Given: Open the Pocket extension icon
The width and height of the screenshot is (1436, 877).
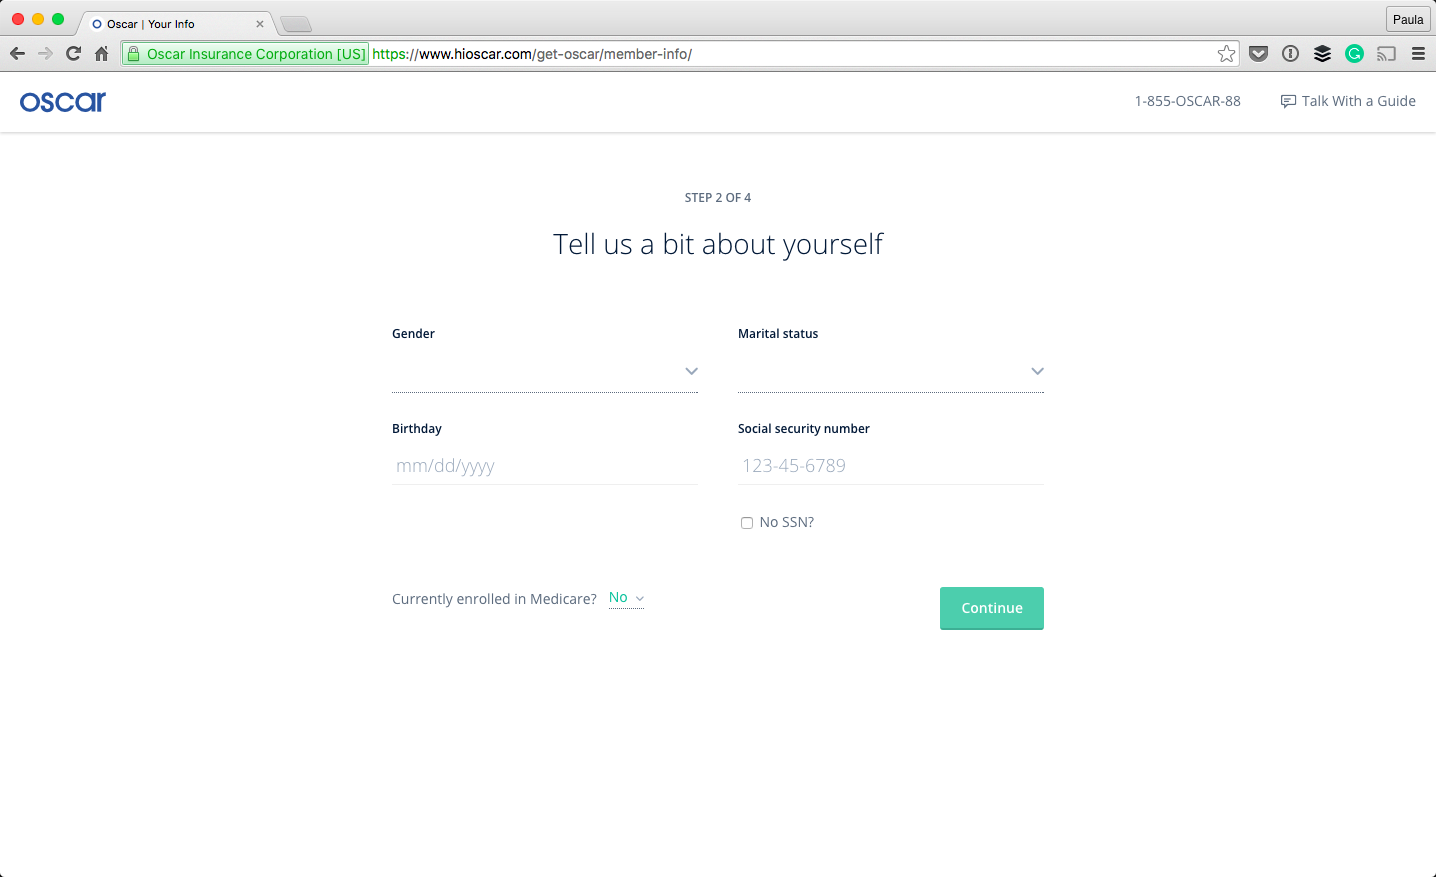Looking at the screenshot, I should pos(1259,54).
